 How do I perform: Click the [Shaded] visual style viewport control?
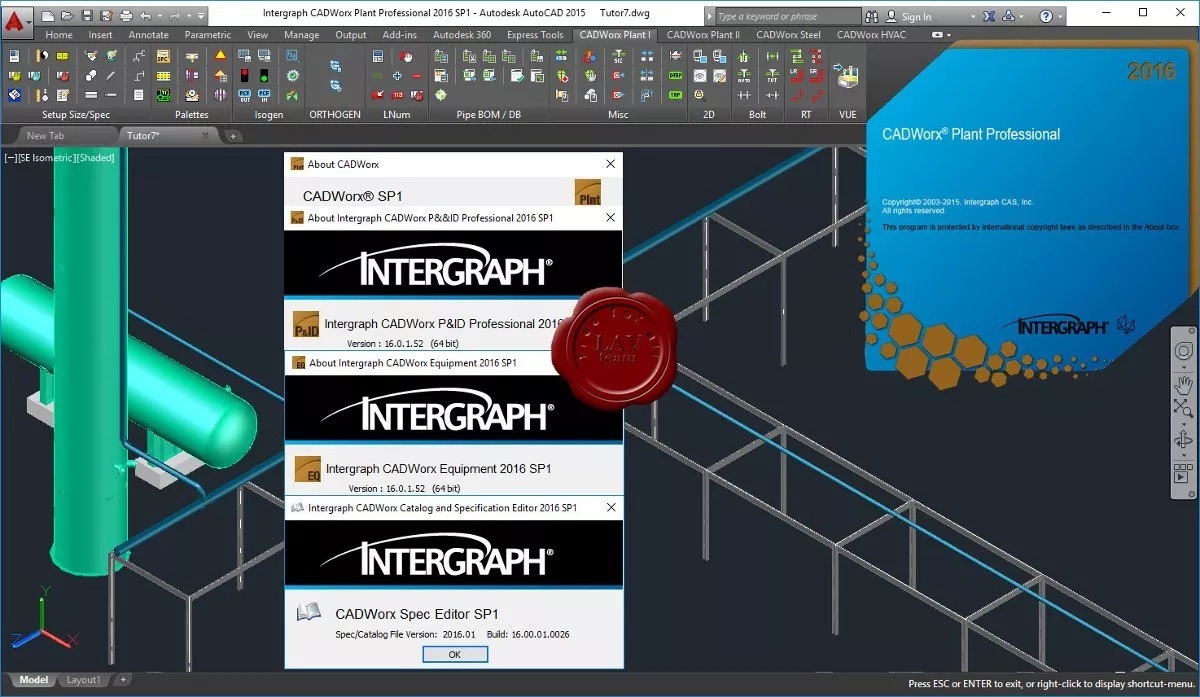pyautogui.click(x=95, y=158)
